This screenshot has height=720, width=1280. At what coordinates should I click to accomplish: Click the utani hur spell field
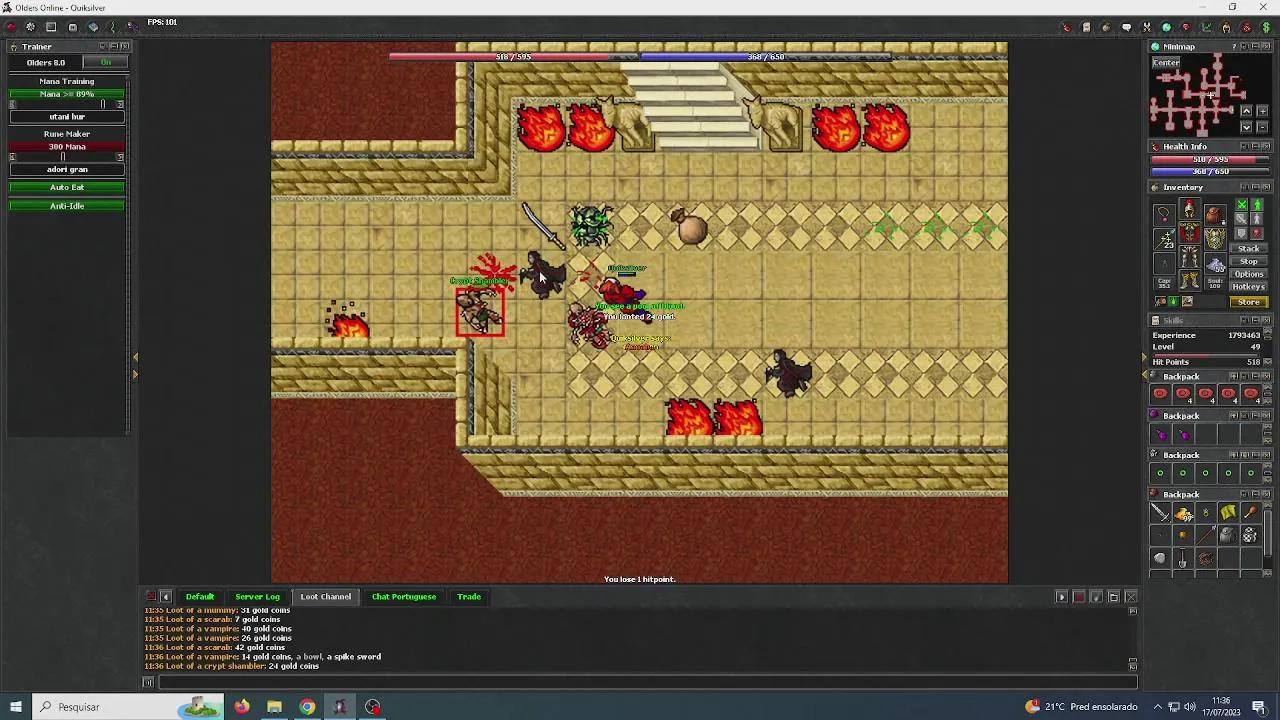coord(67,117)
